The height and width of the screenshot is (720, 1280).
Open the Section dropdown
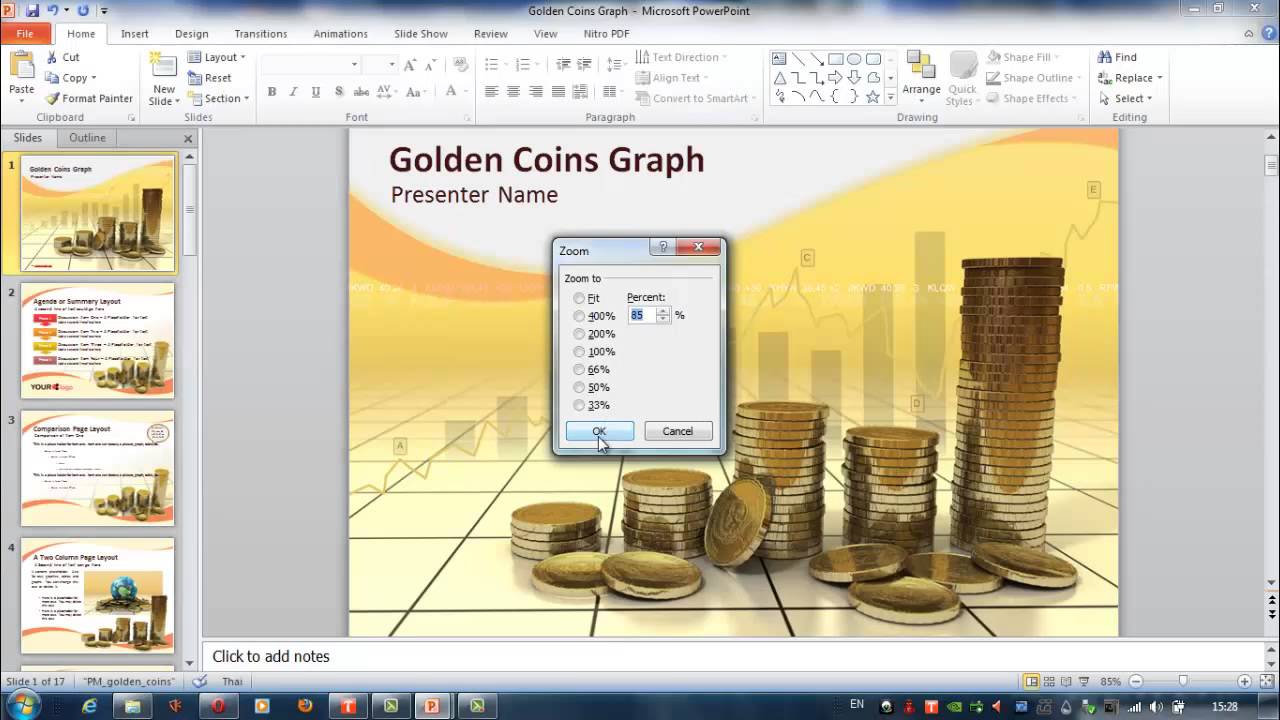pos(218,98)
